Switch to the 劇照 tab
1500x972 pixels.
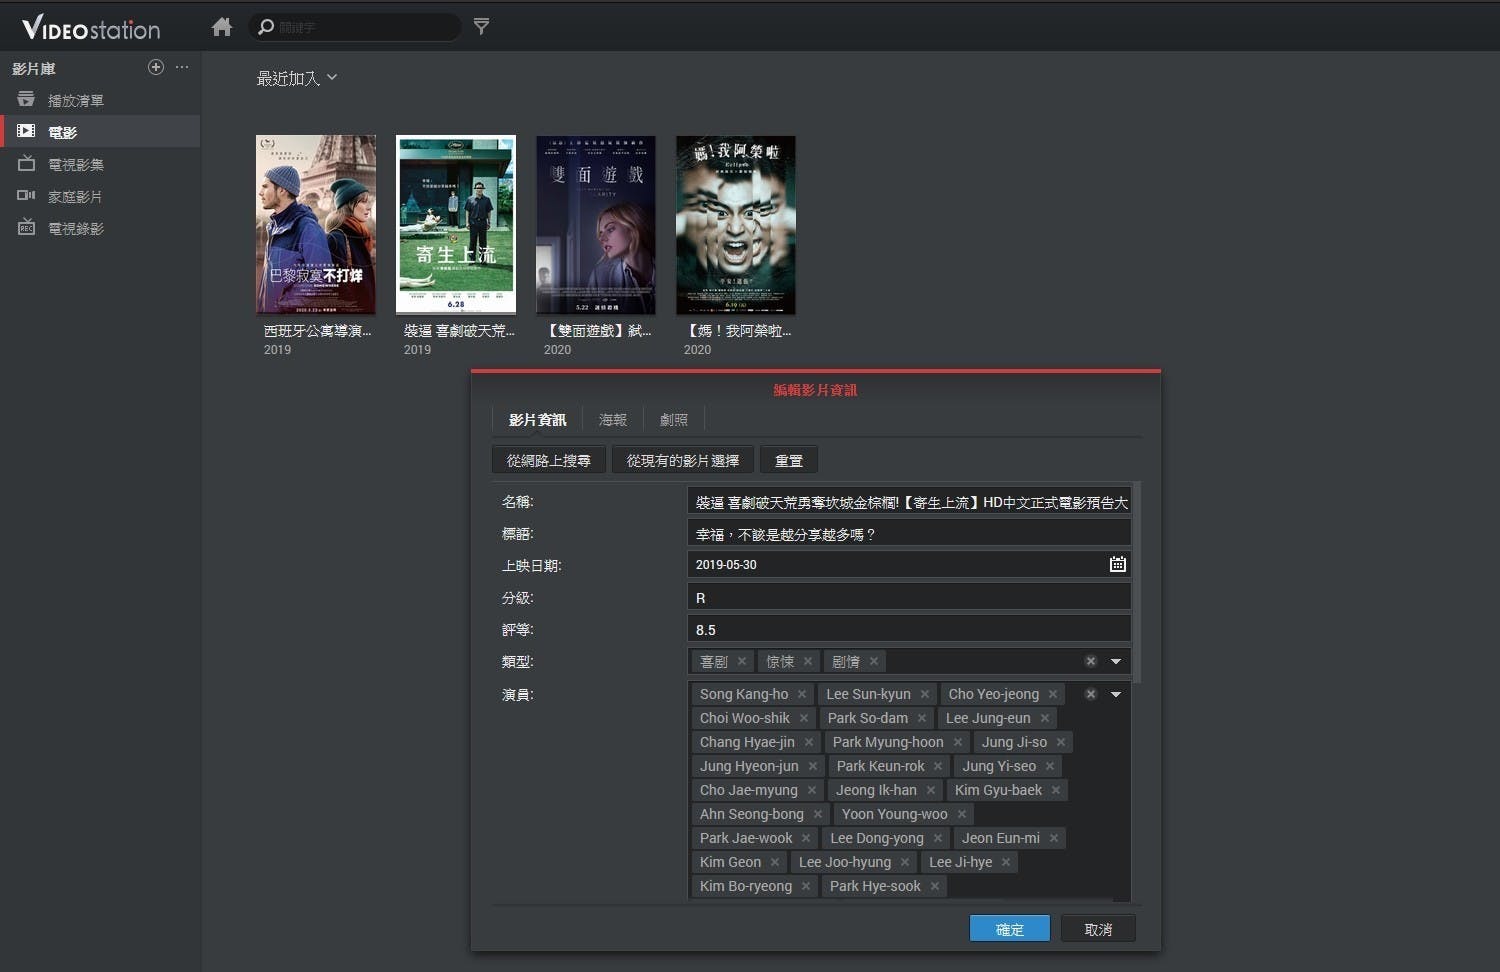pos(674,420)
